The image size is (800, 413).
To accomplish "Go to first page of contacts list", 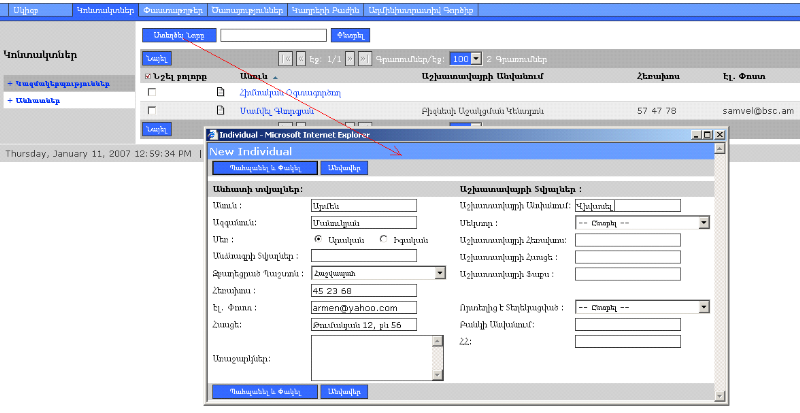I will (x=287, y=59).
